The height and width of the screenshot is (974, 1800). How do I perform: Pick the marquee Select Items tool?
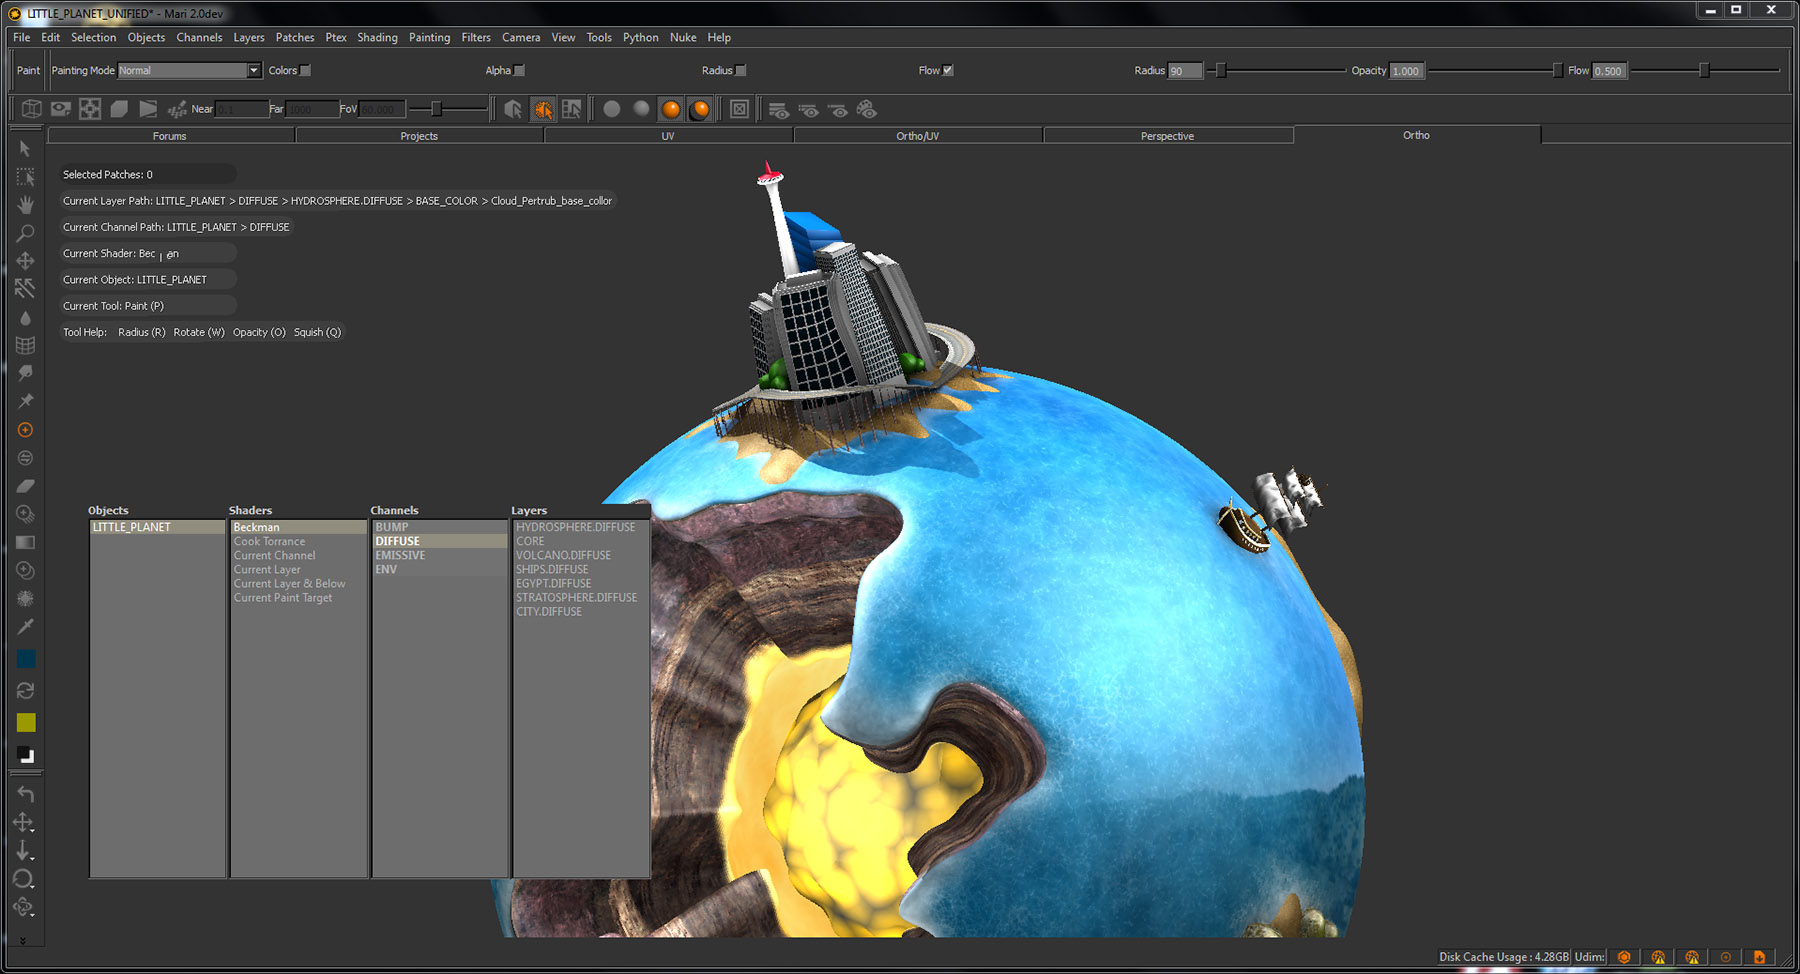(25, 177)
